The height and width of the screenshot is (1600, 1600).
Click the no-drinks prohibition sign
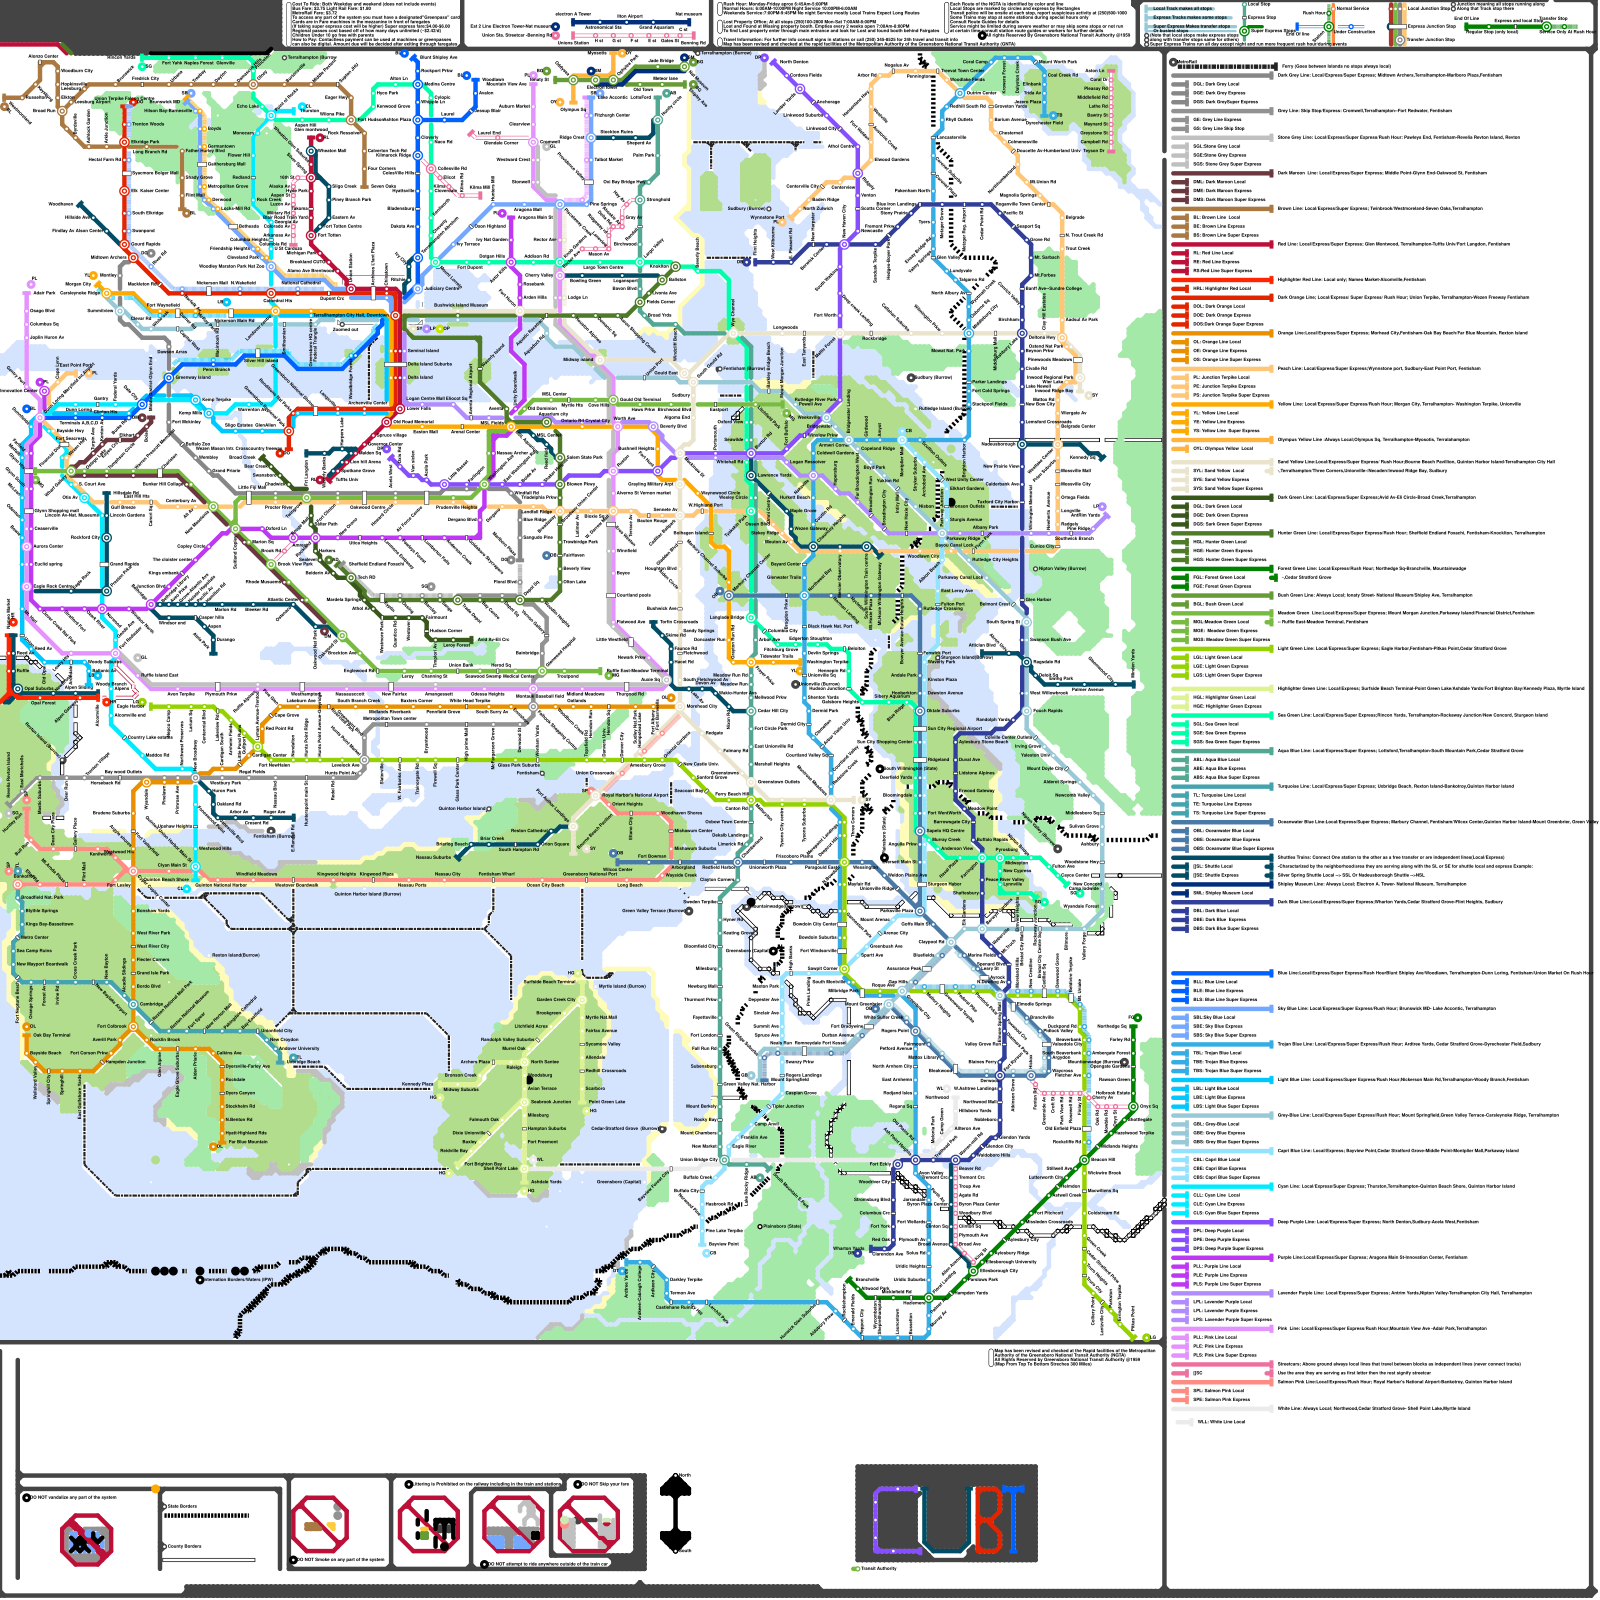587,1526
